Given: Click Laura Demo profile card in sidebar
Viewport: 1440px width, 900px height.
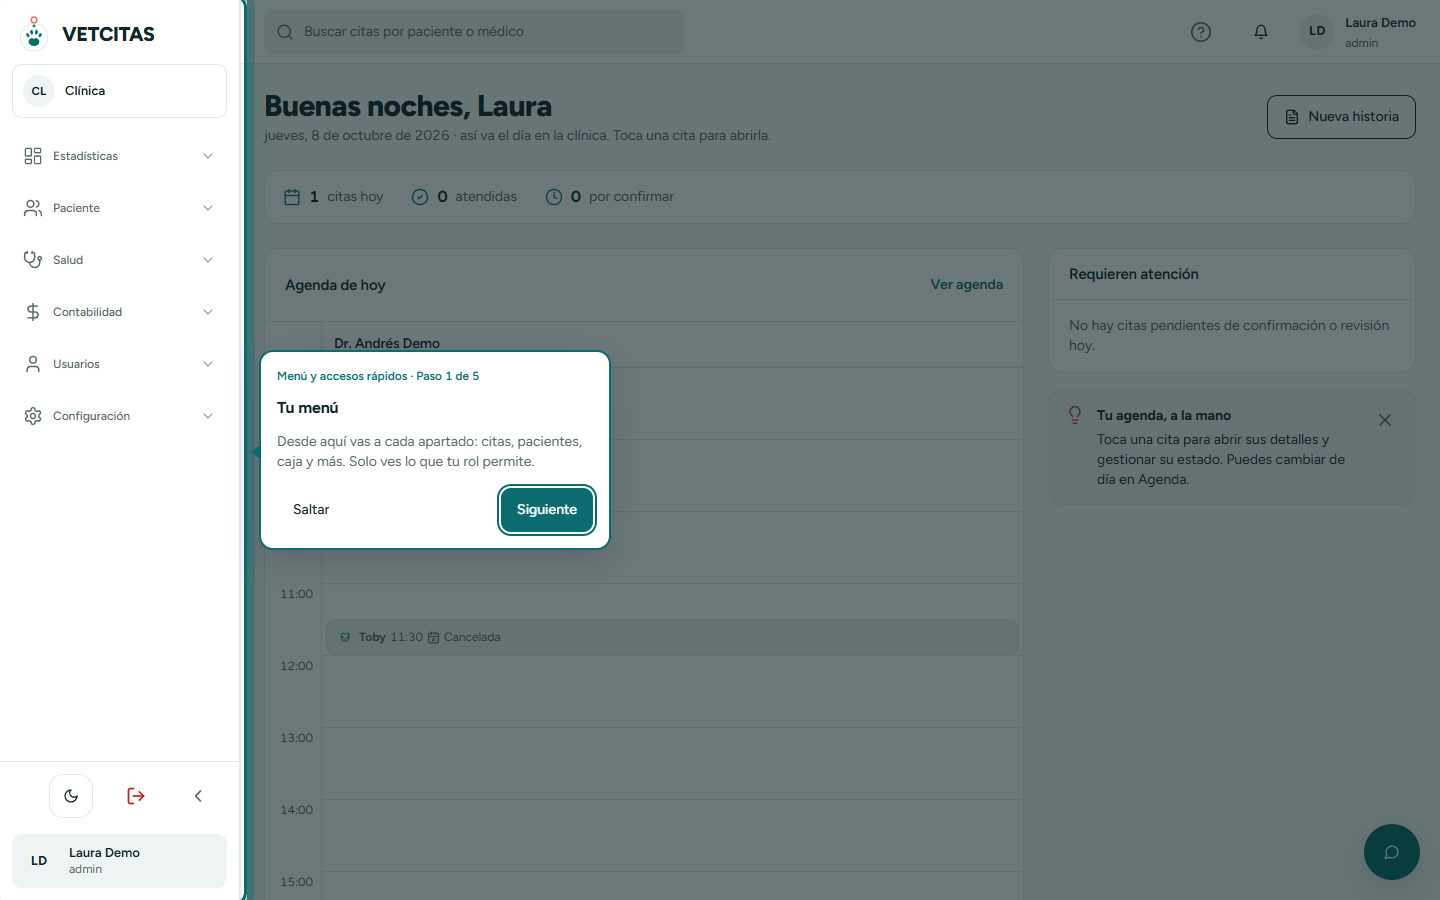Looking at the screenshot, I should click(x=119, y=861).
